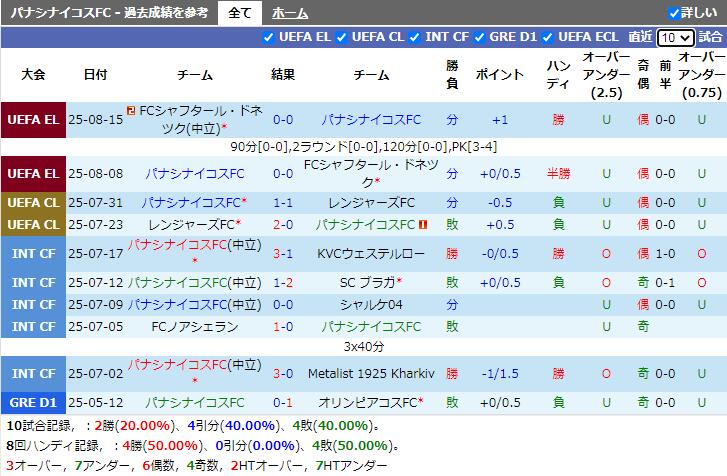The width and height of the screenshot is (727, 476).
Task: Open UEFA CL competition on 25-07-23 row
Action: (33, 224)
